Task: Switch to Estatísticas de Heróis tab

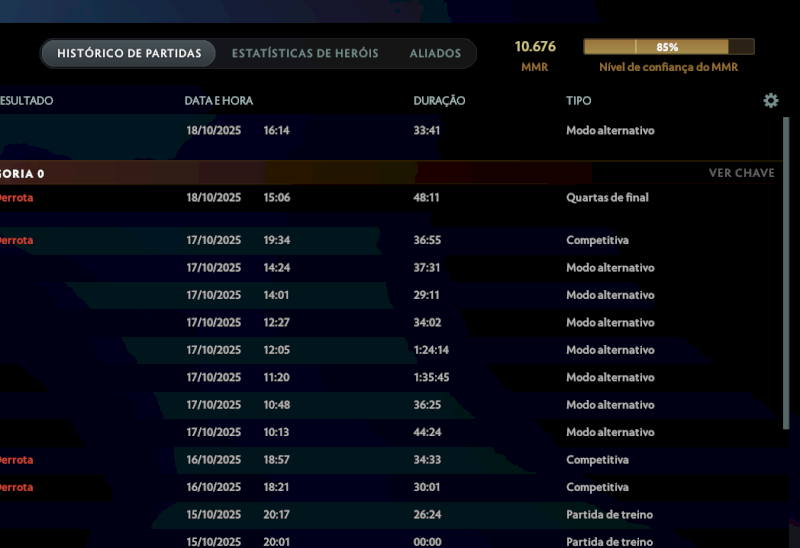Action: (305, 53)
